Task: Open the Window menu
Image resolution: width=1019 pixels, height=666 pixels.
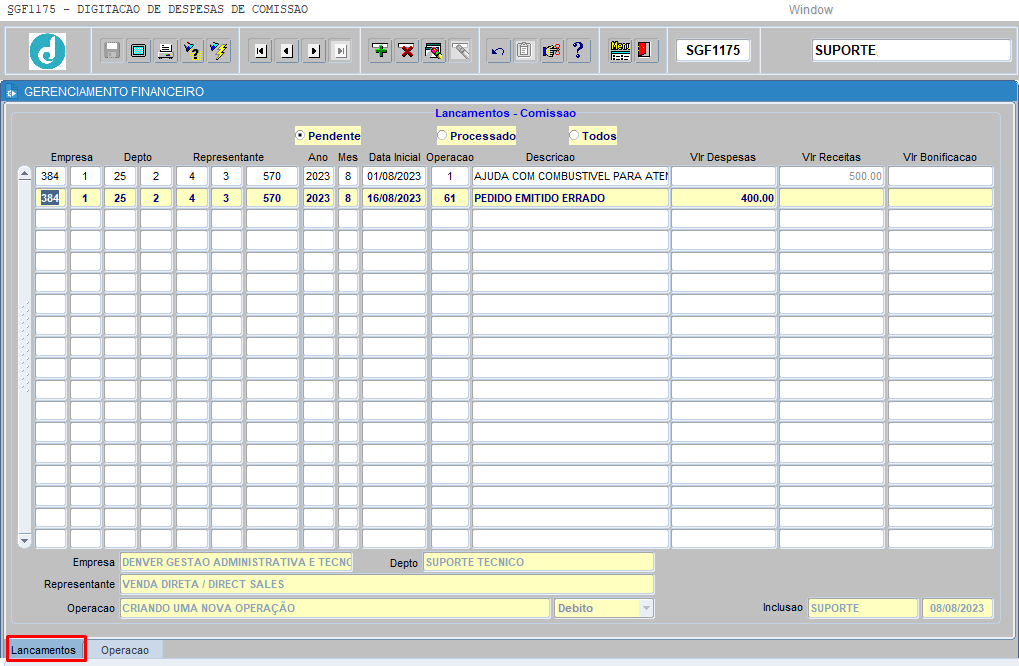Action: click(810, 10)
